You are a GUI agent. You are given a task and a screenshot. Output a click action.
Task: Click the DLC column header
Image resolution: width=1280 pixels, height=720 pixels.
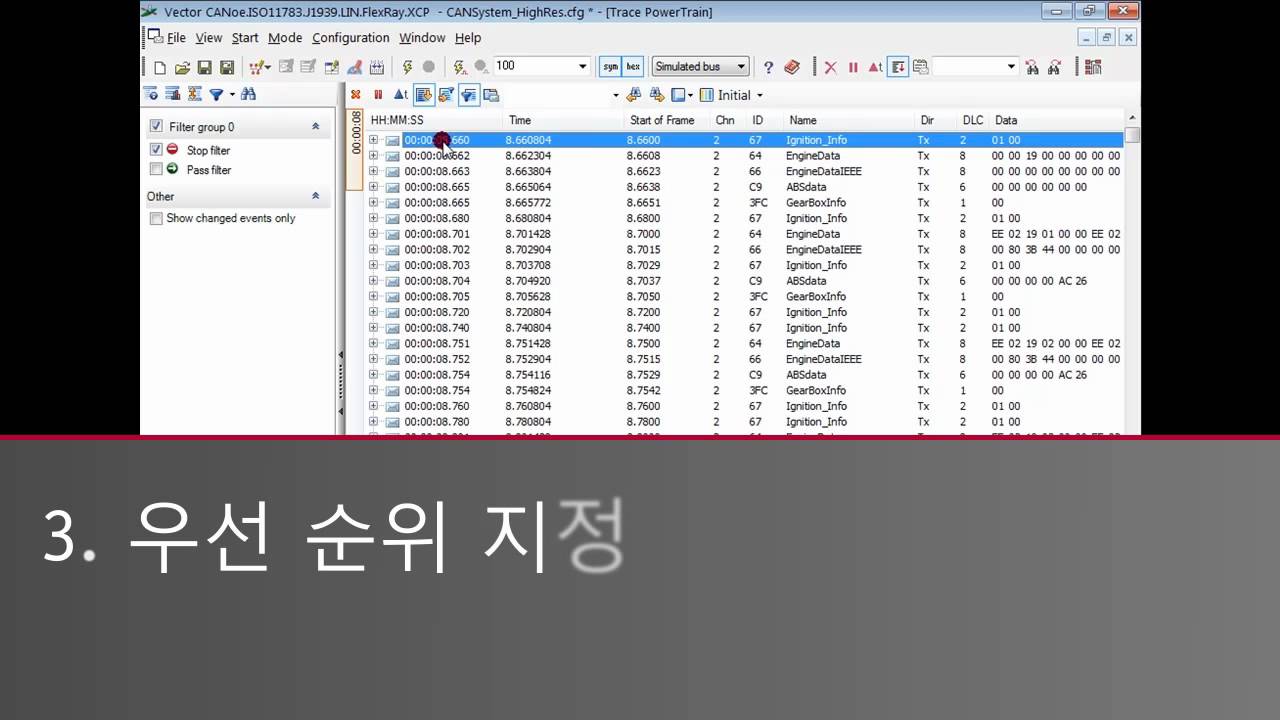coord(972,120)
